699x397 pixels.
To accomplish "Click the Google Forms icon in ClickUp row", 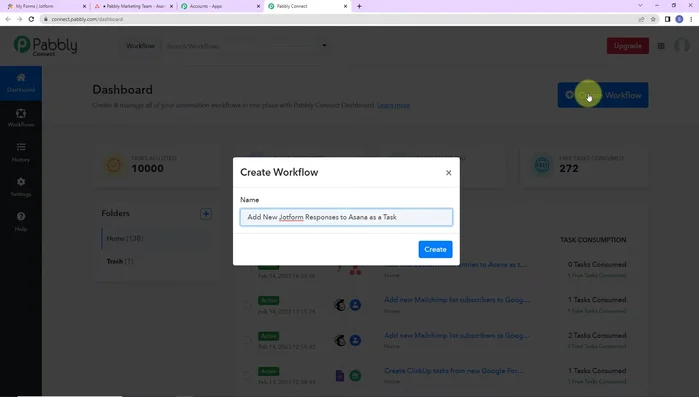I will (340, 376).
